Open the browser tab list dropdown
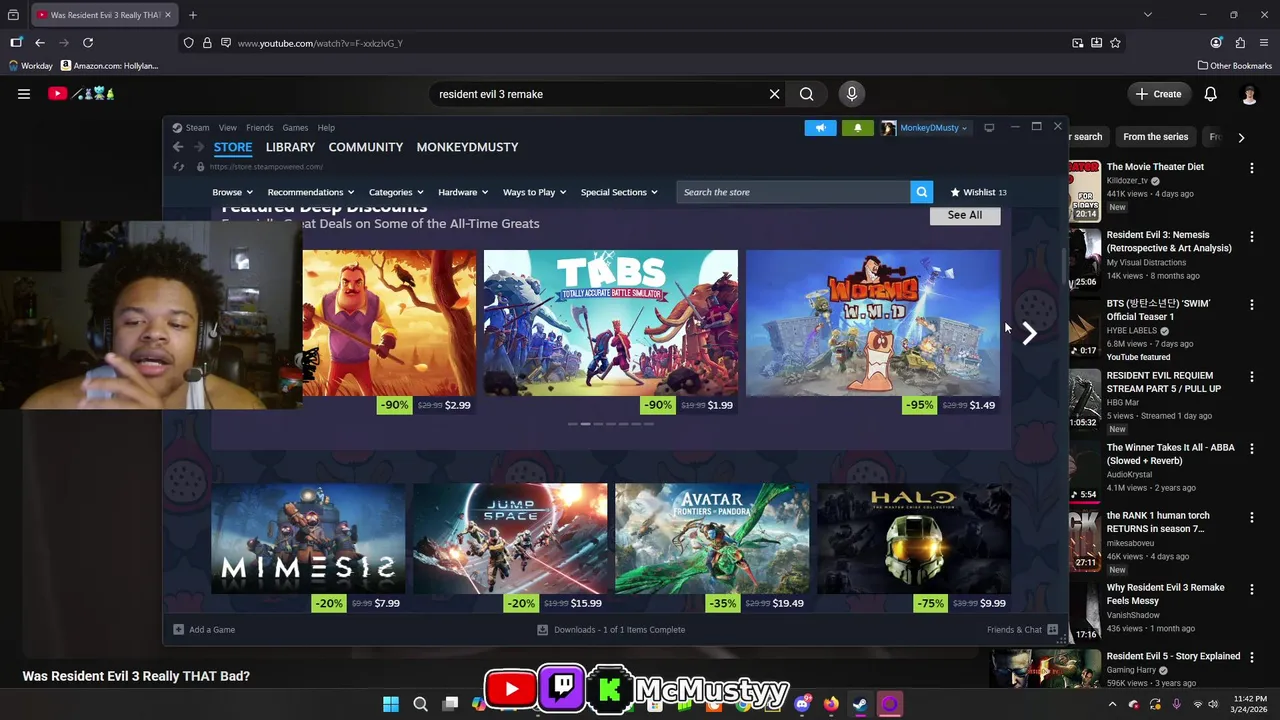 tap(1147, 15)
